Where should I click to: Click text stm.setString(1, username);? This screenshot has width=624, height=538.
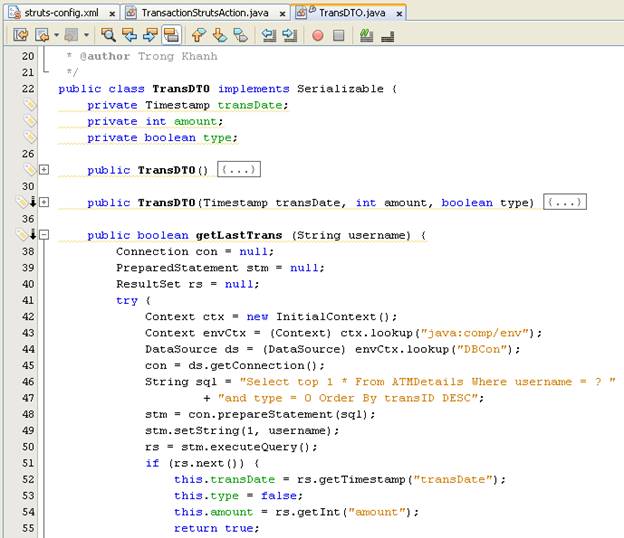coord(242,431)
